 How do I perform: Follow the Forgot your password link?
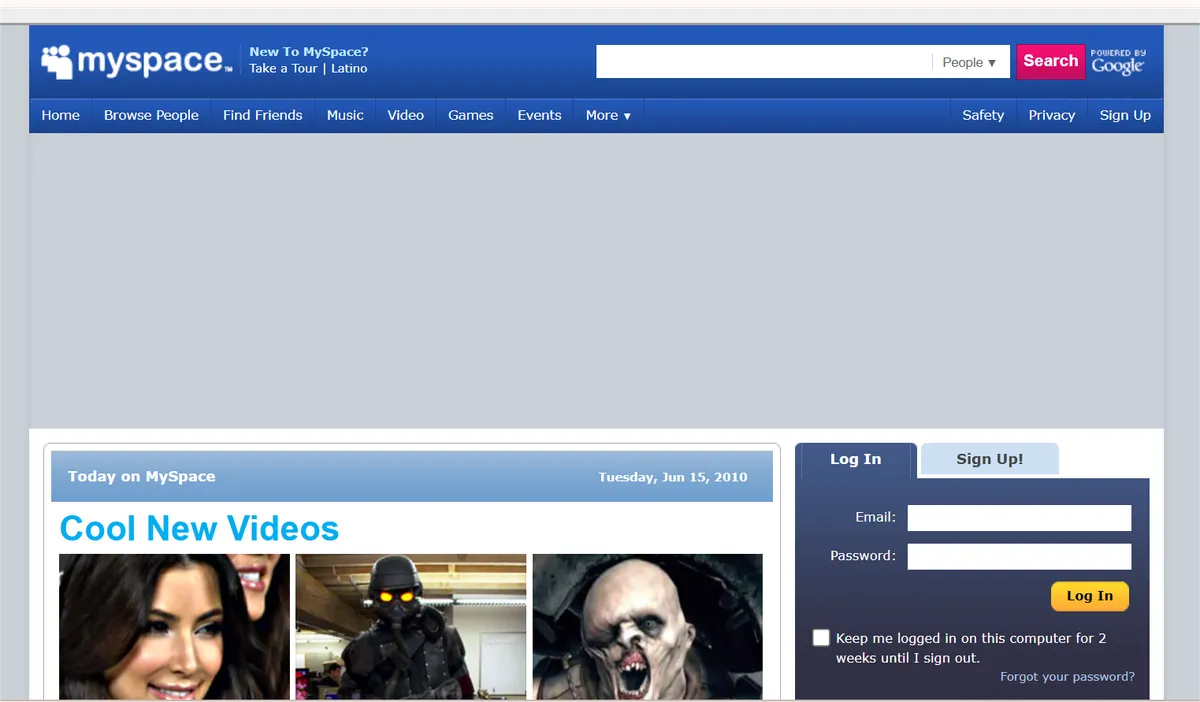pos(1067,677)
